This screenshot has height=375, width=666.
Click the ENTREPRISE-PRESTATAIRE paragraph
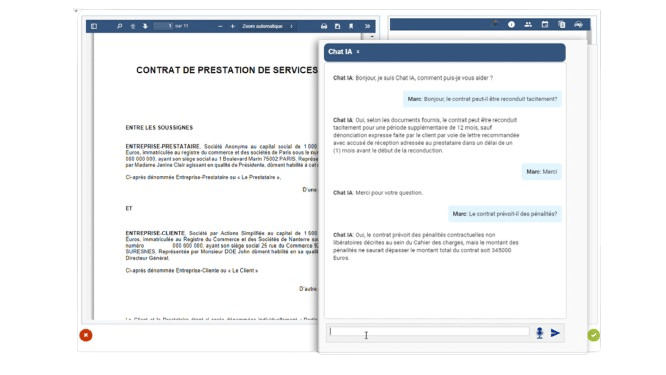221,155
